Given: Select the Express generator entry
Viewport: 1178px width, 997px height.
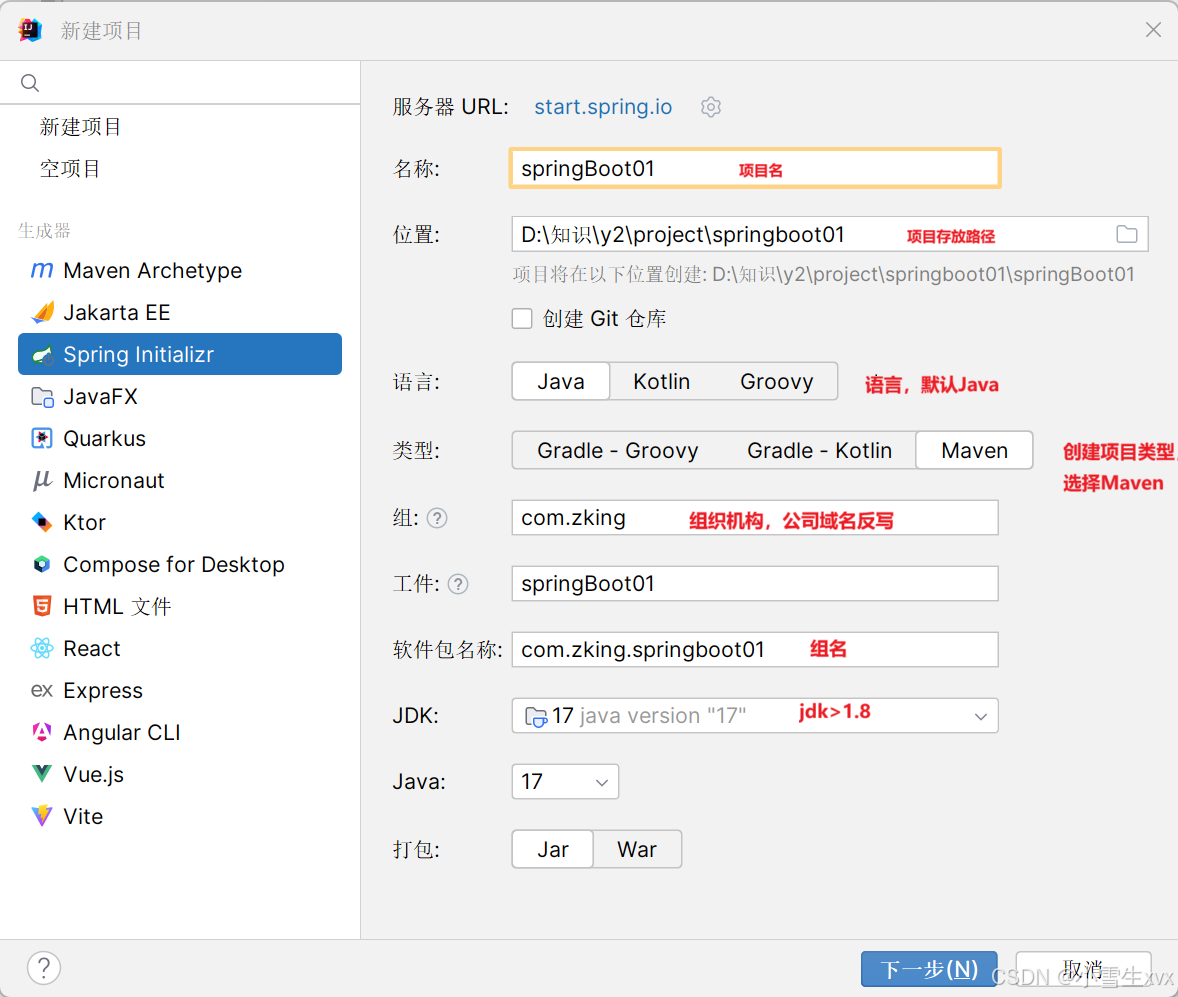Looking at the screenshot, I should 180,690.
